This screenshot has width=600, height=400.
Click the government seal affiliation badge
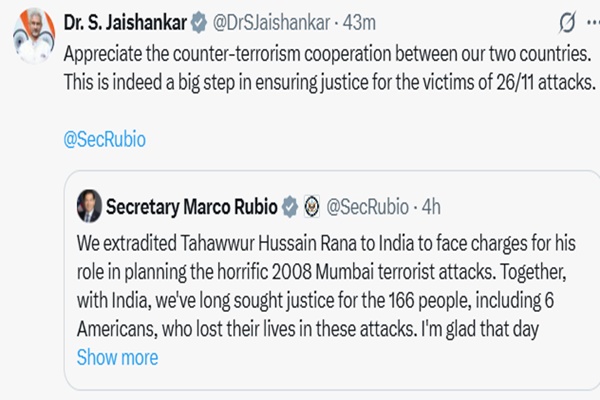tap(312, 208)
